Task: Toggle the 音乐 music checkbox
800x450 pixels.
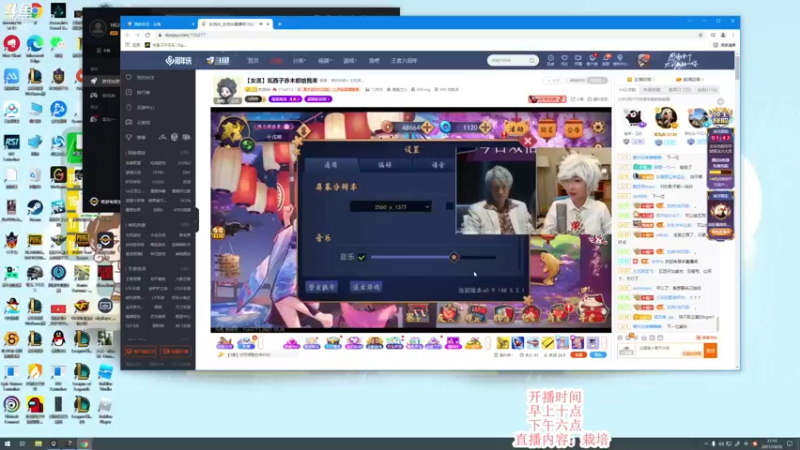Action: click(x=362, y=257)
